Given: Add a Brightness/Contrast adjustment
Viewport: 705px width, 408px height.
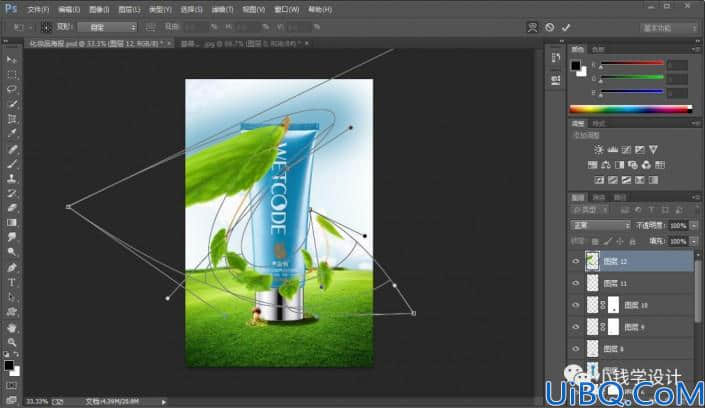Looking at the screenshot, I should 598,149.
